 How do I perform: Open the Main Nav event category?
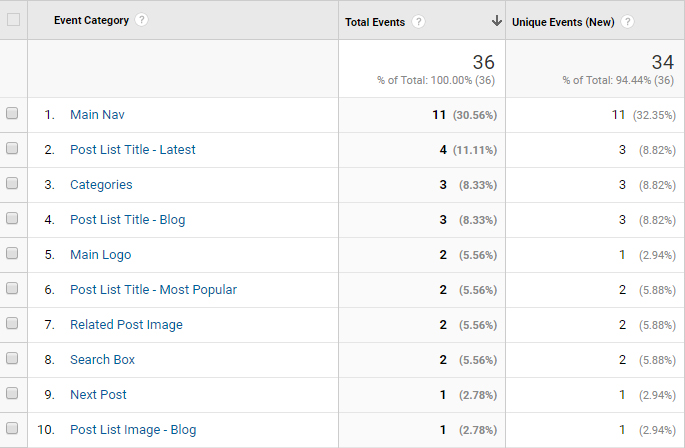(x=97, y=115)
